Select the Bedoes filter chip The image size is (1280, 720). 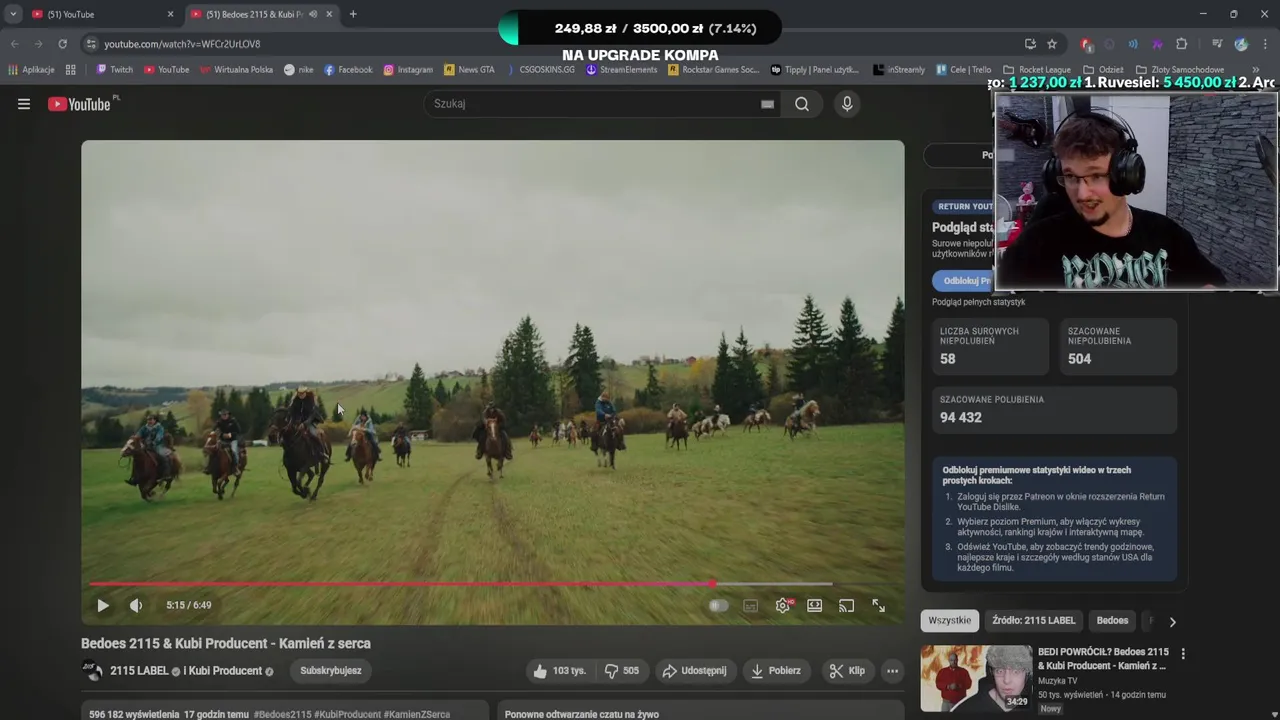1112,621
